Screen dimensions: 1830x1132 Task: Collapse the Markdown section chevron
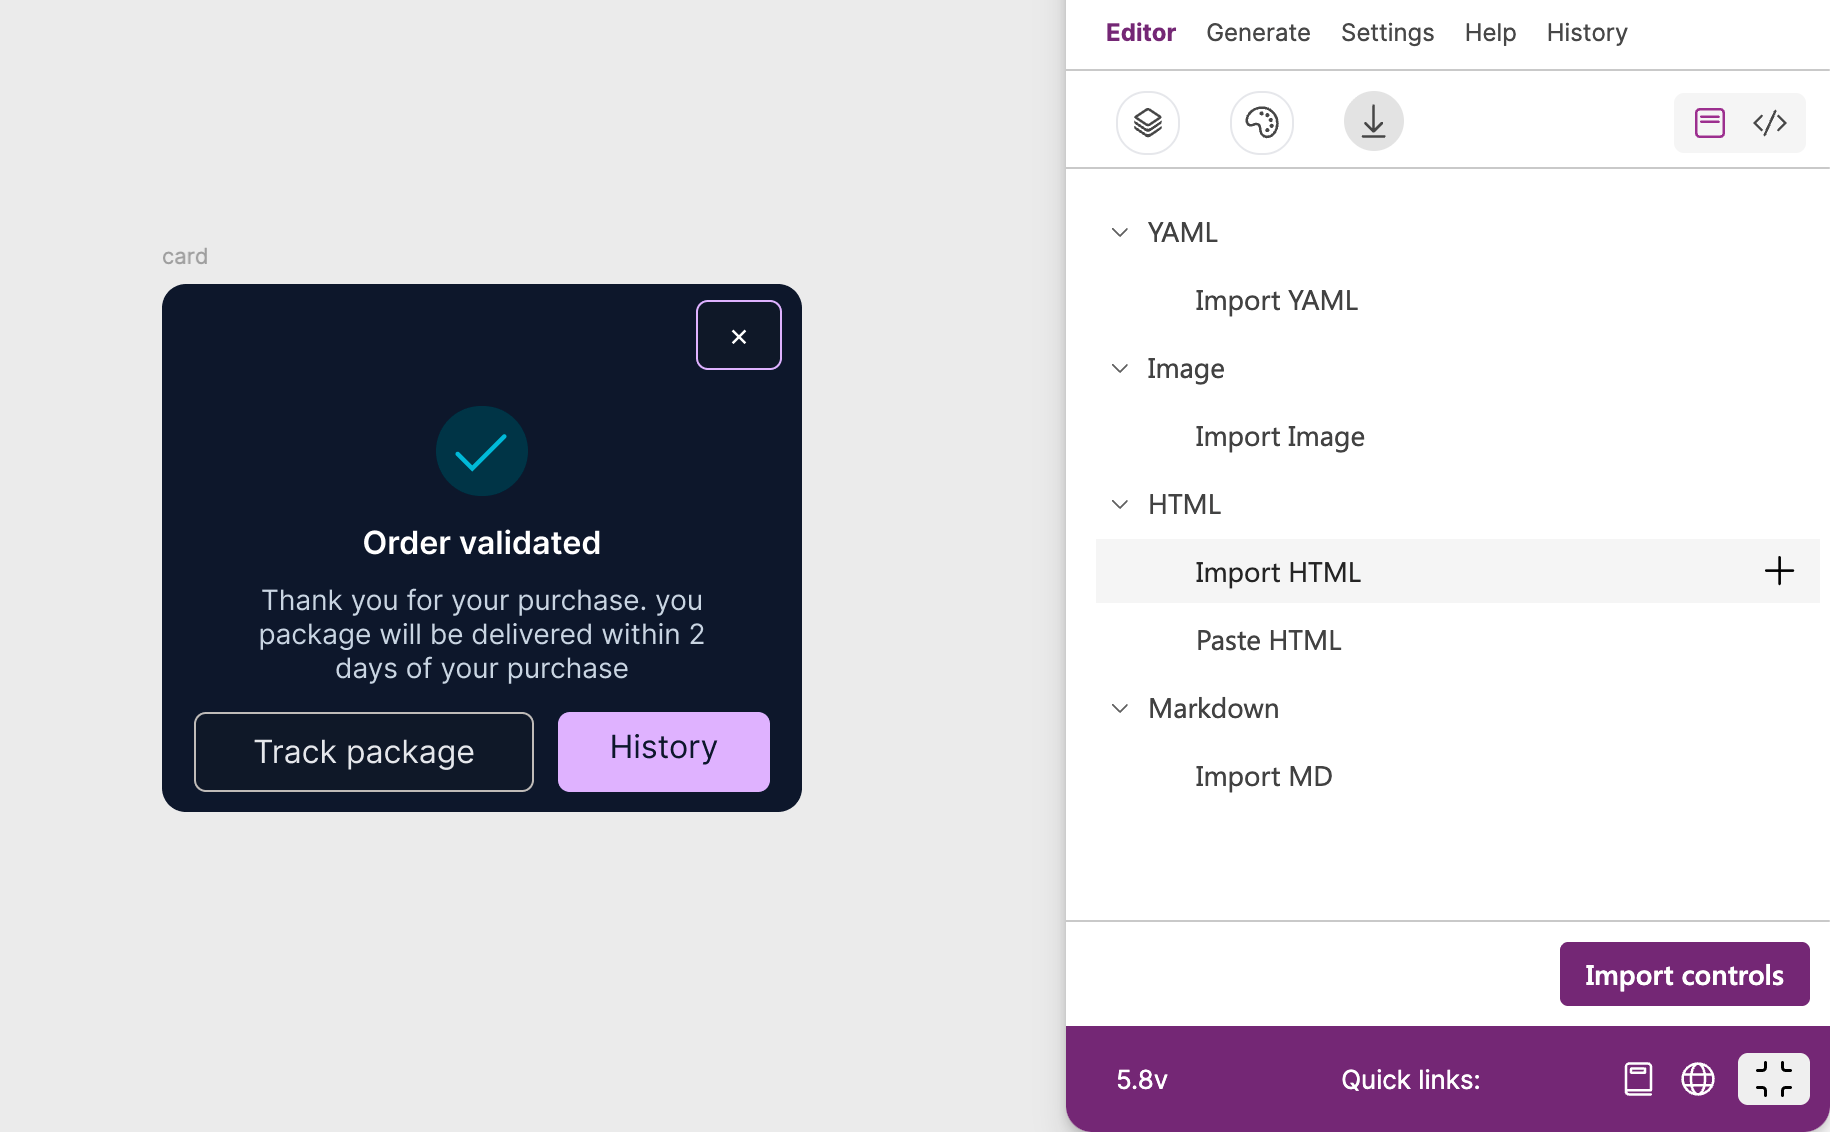1120,708
